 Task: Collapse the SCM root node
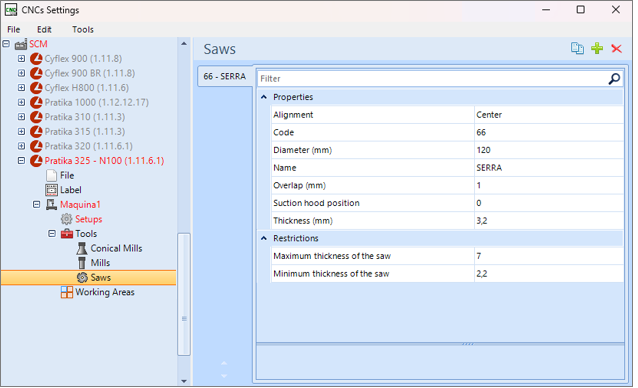coord(6,44)
